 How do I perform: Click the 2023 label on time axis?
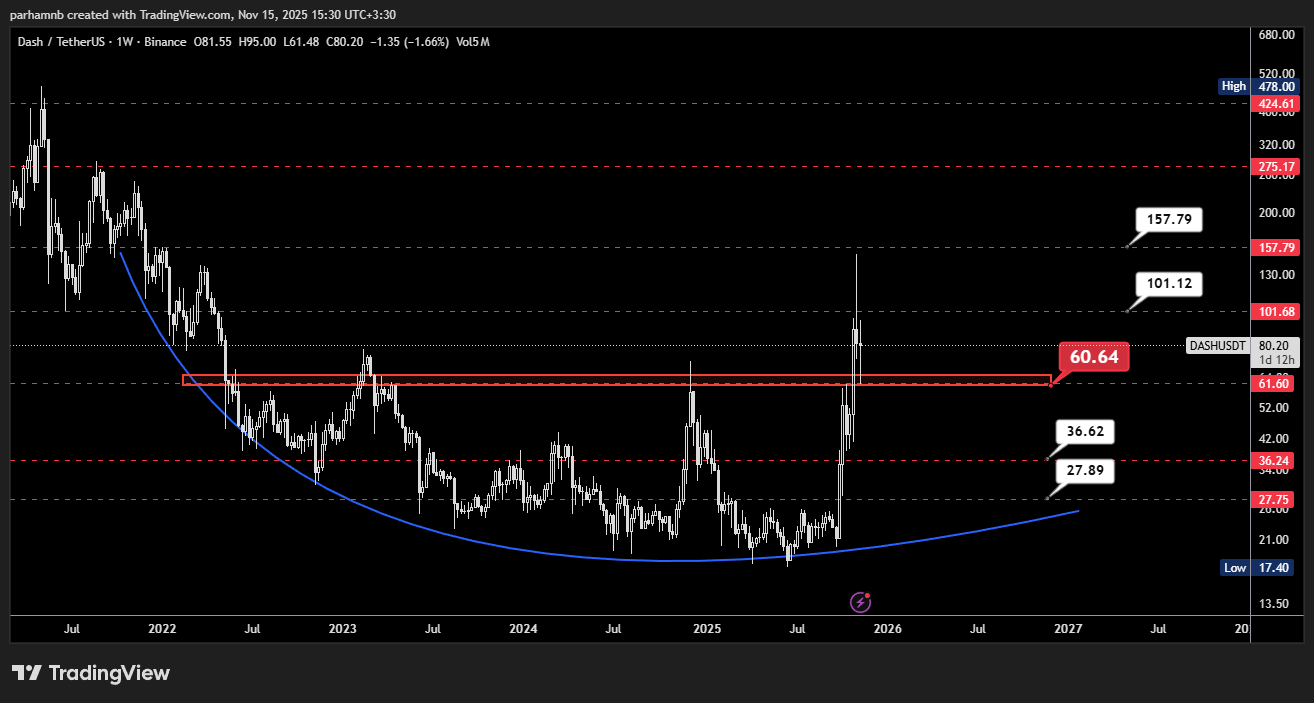(x=342, y=629)
